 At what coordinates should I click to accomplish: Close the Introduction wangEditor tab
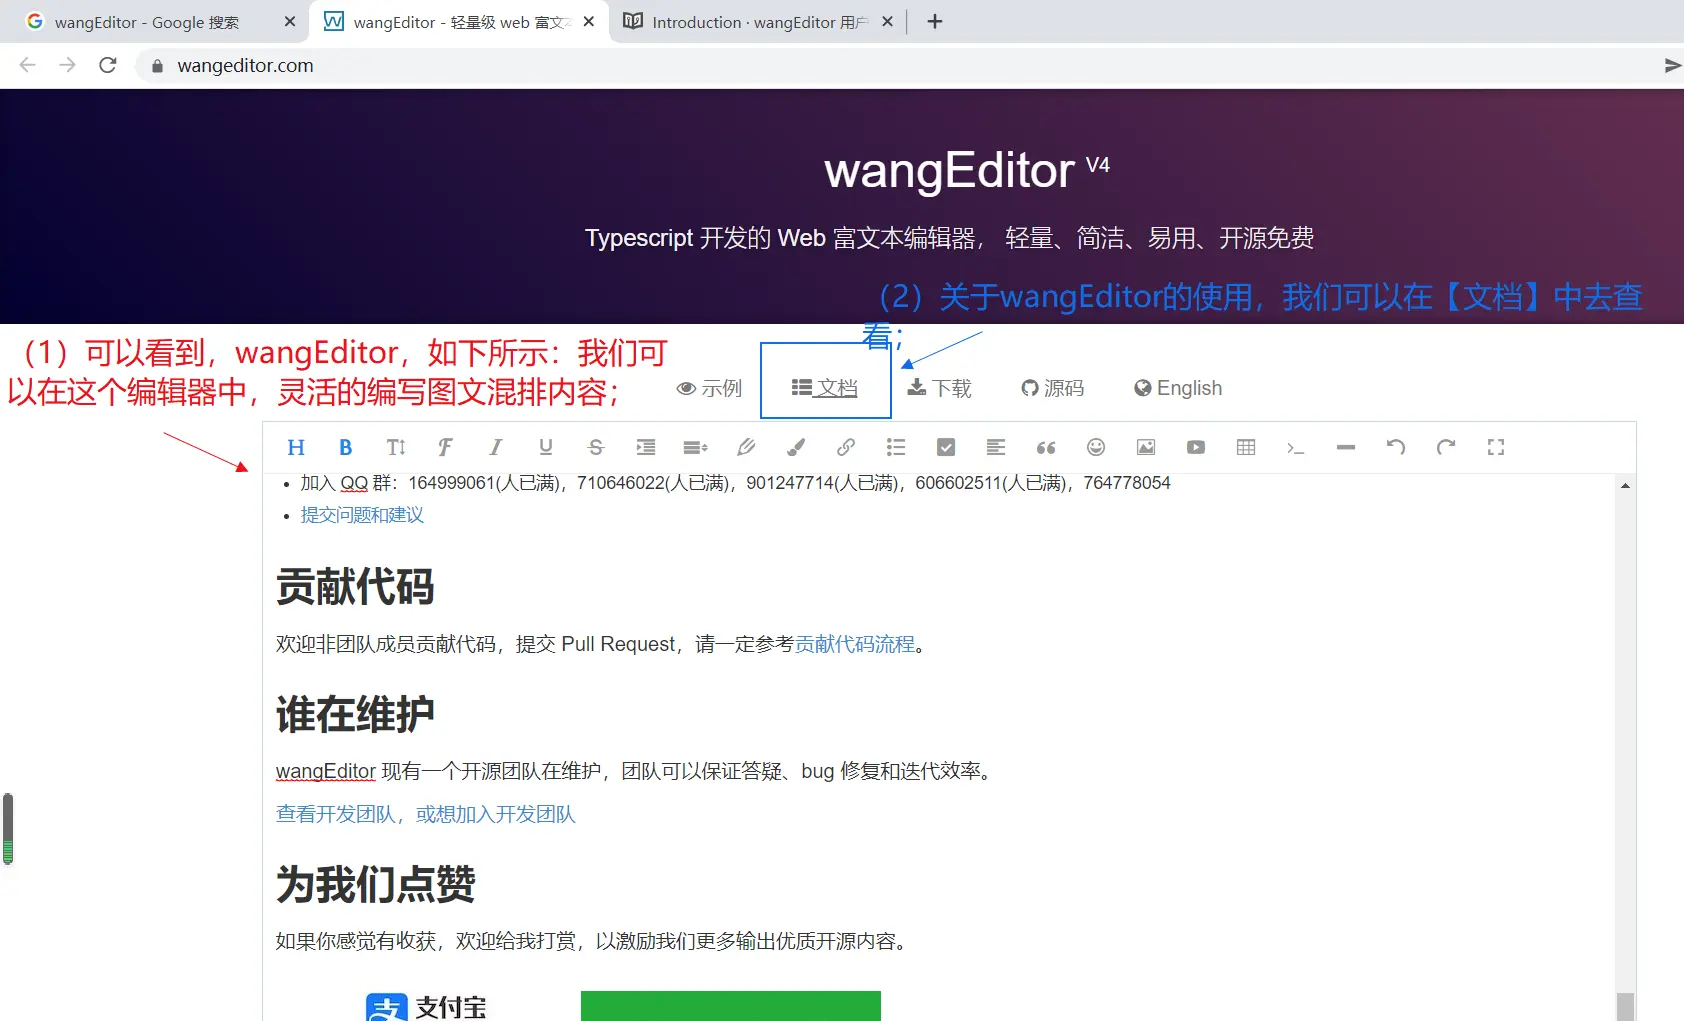click(x=887, y=22)
